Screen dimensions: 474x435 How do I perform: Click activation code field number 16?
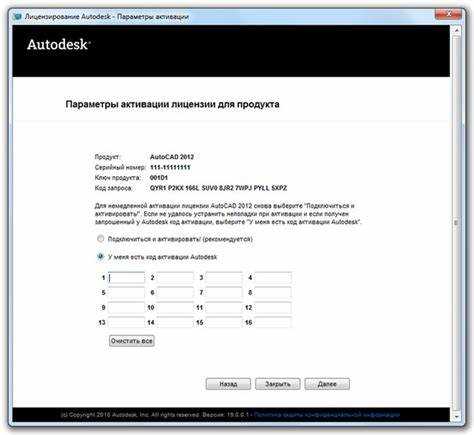(x=273, y=322)
